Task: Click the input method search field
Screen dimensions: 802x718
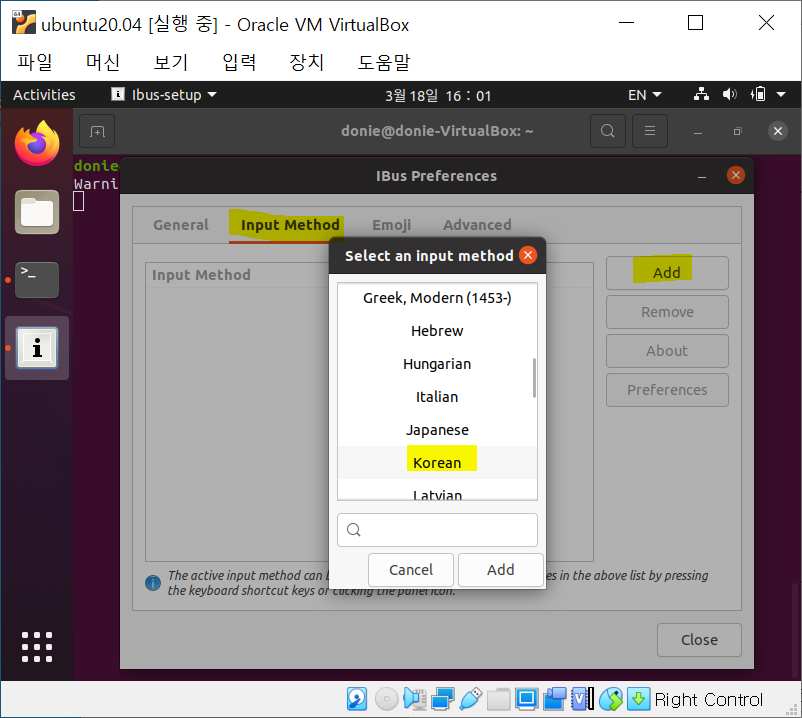Action: pos(437,530)
